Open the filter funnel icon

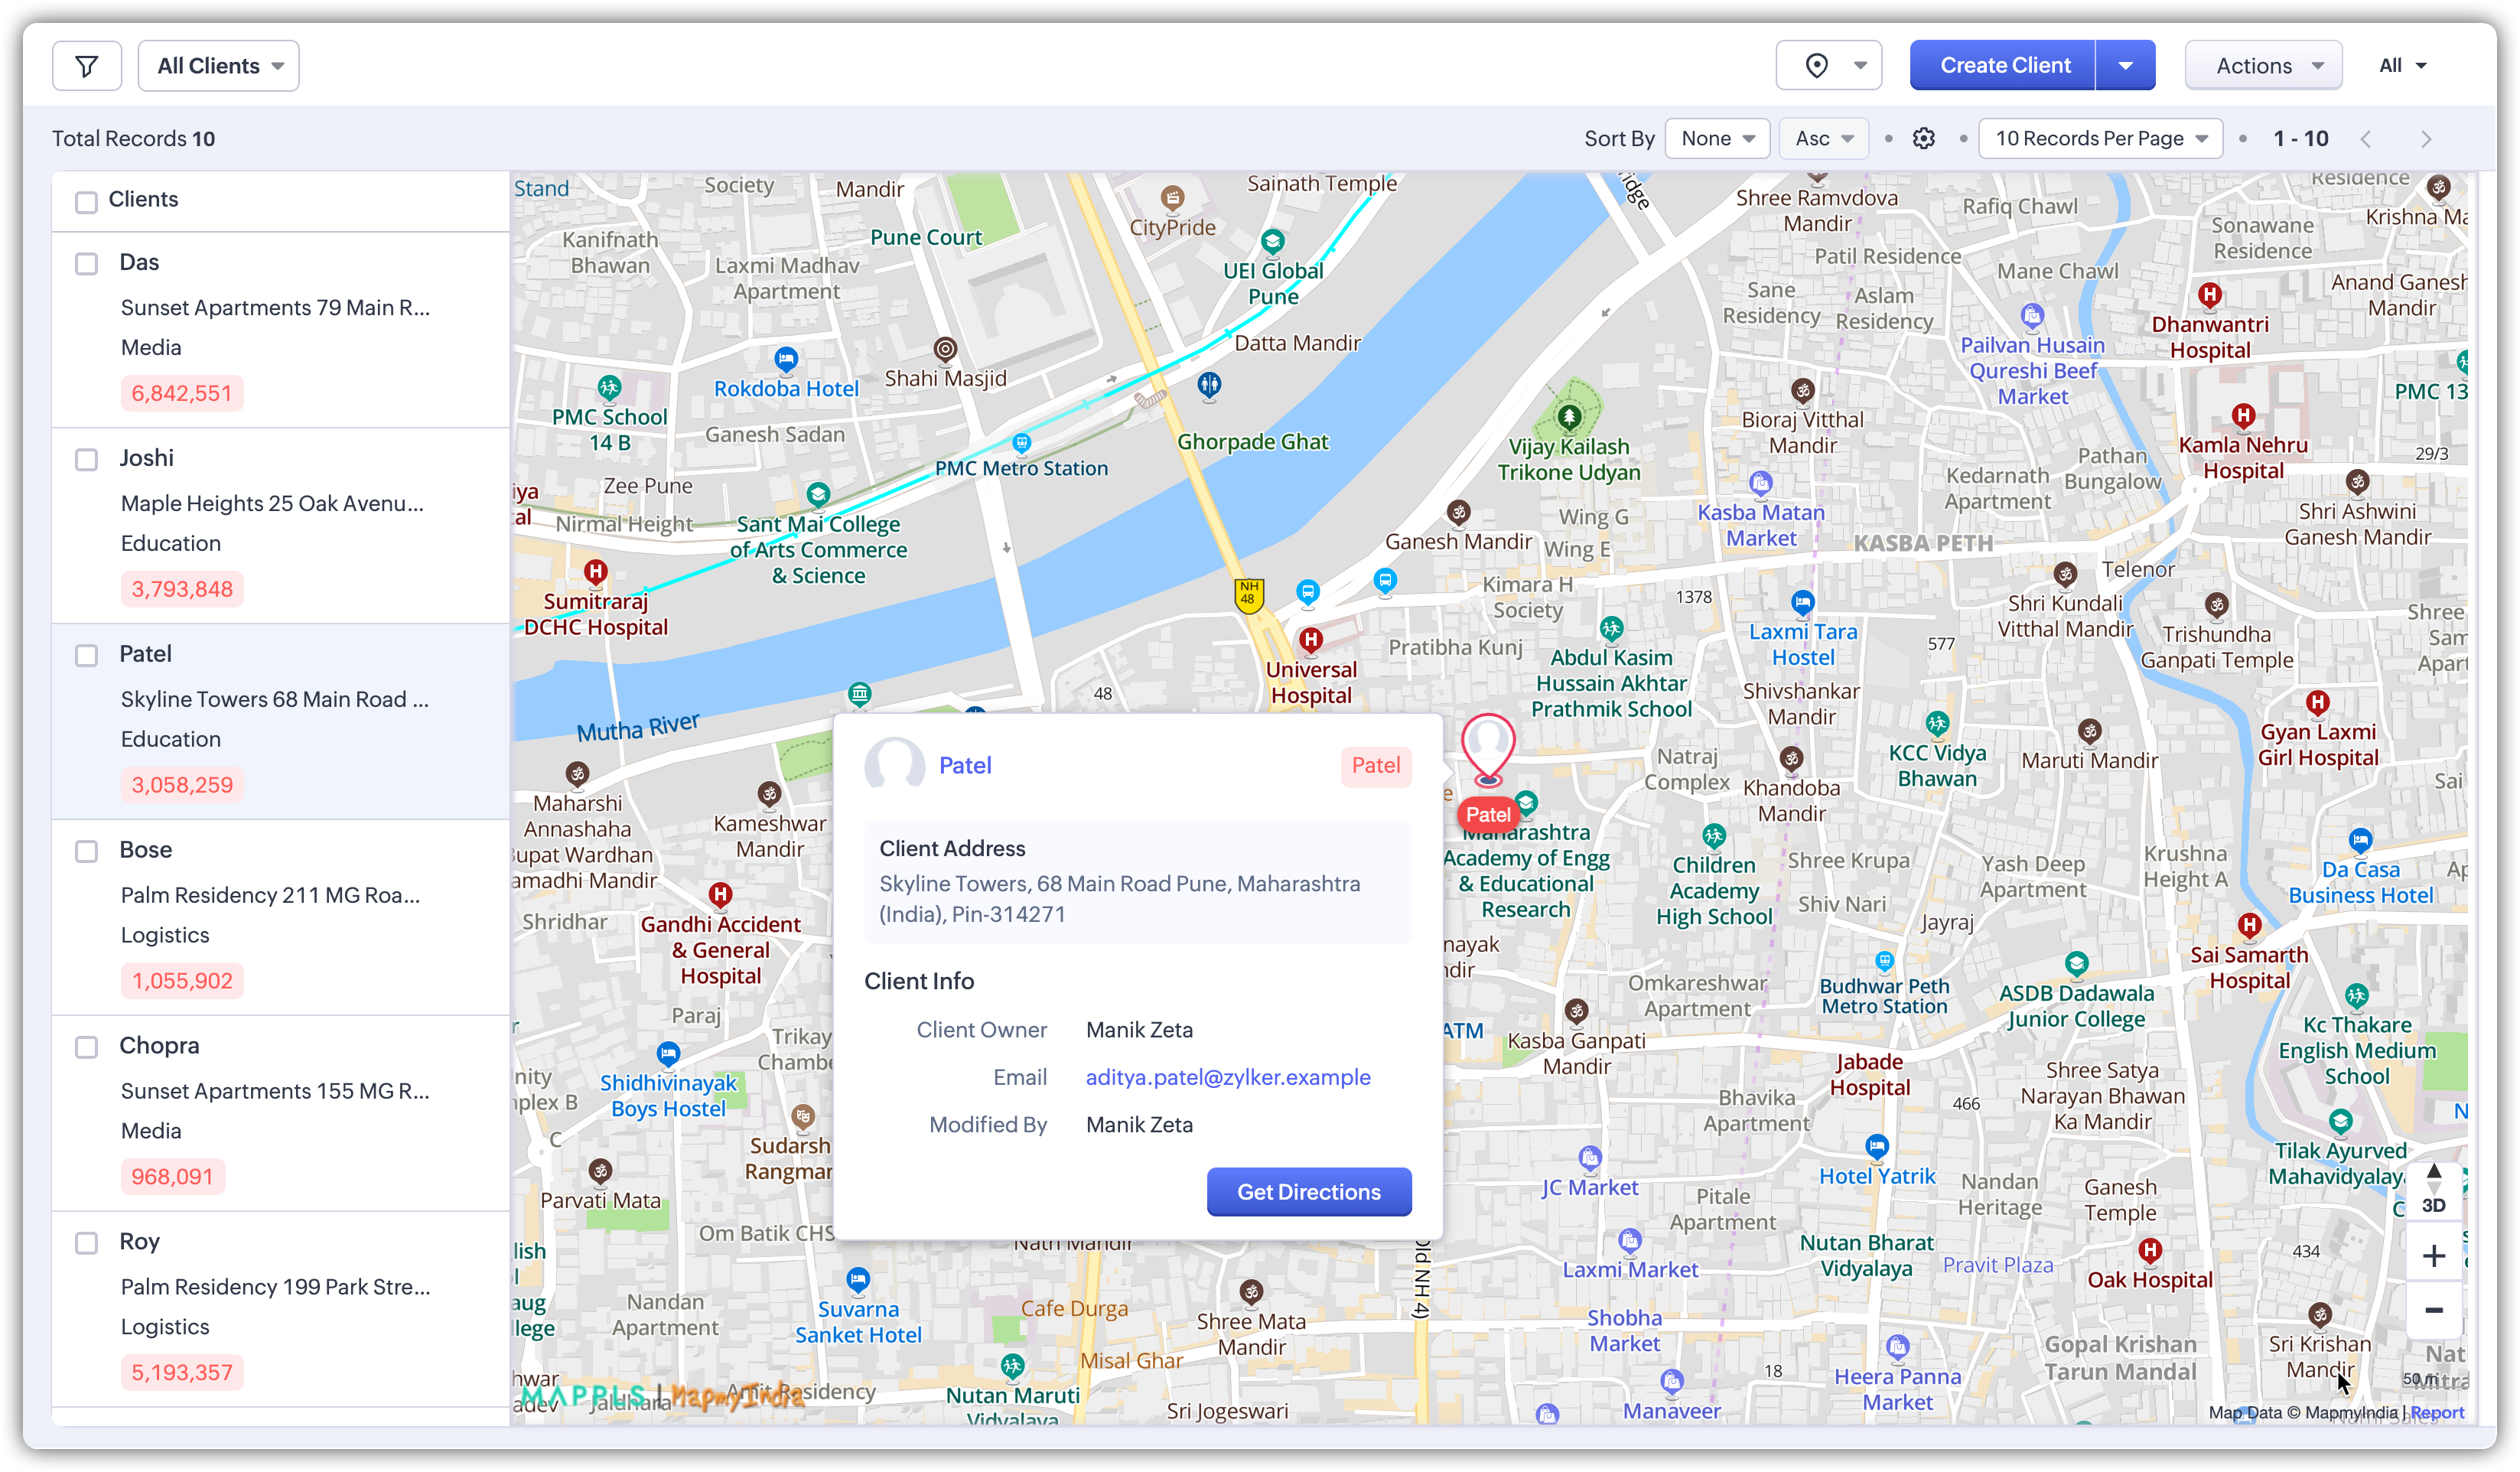point(87,66)
